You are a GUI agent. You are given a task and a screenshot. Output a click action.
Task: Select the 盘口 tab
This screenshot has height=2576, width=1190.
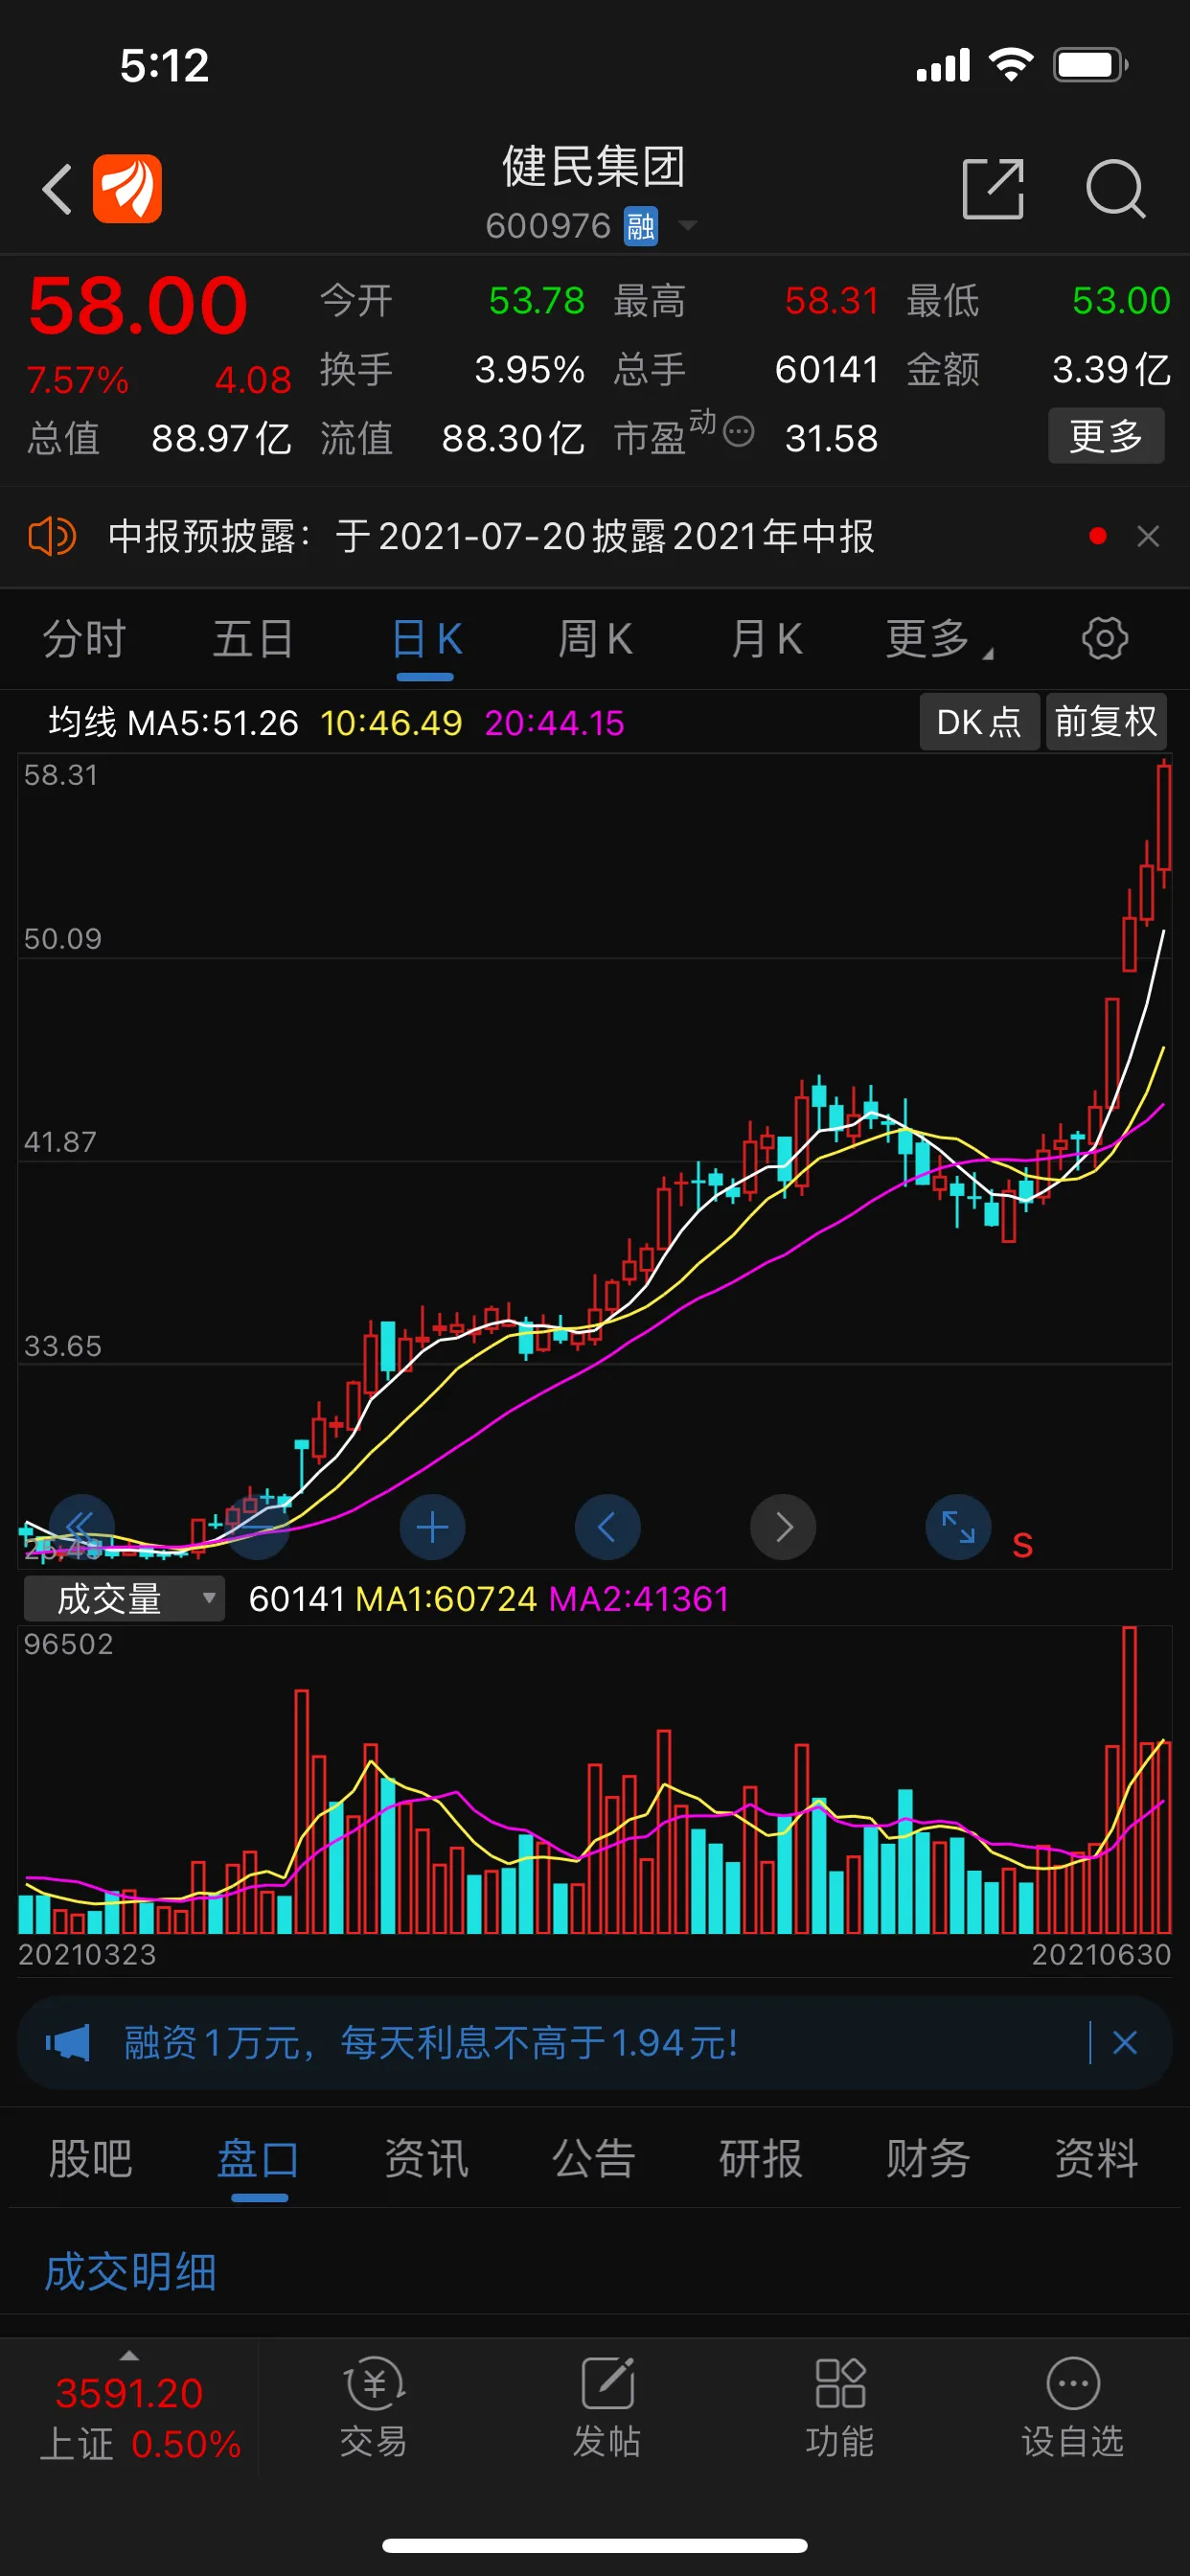coord(259,2158)
